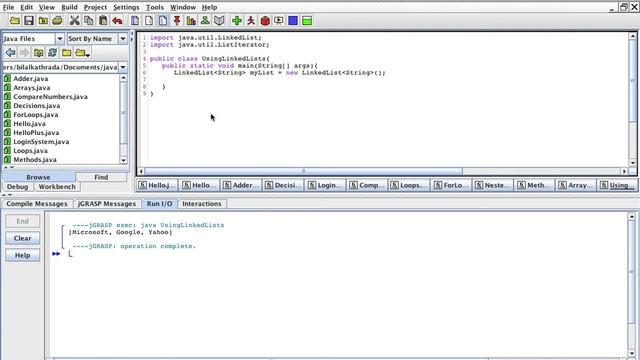The height and width of the screenshot is (360, 640).
Task: Open the File menu
Action: tap(8, 7)
